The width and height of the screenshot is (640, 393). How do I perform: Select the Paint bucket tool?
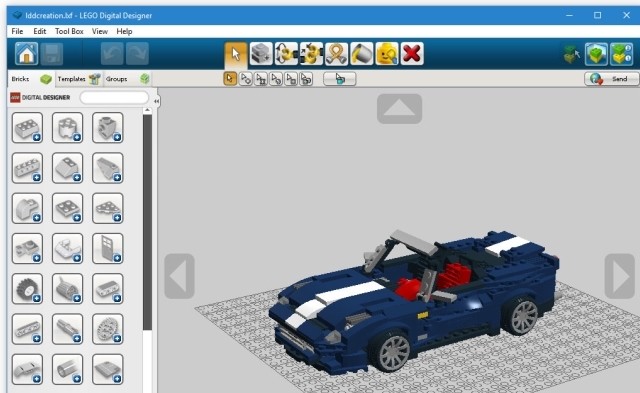pos(362,54)
